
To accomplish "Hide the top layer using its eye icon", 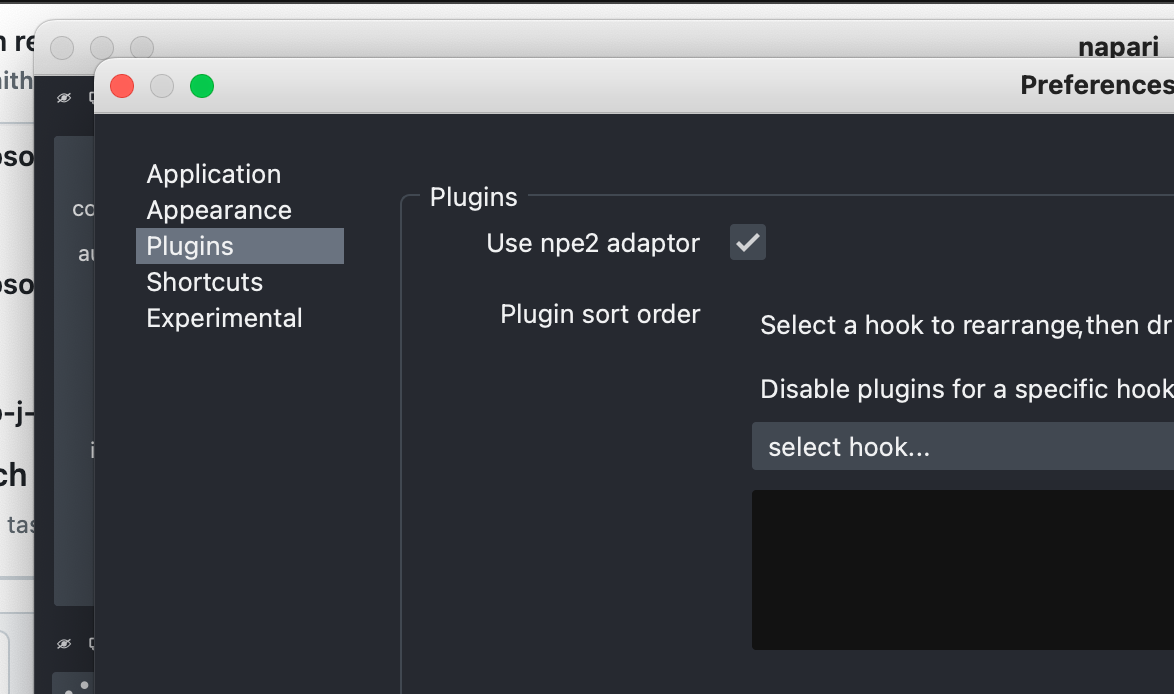I will [x=63, y=98].
